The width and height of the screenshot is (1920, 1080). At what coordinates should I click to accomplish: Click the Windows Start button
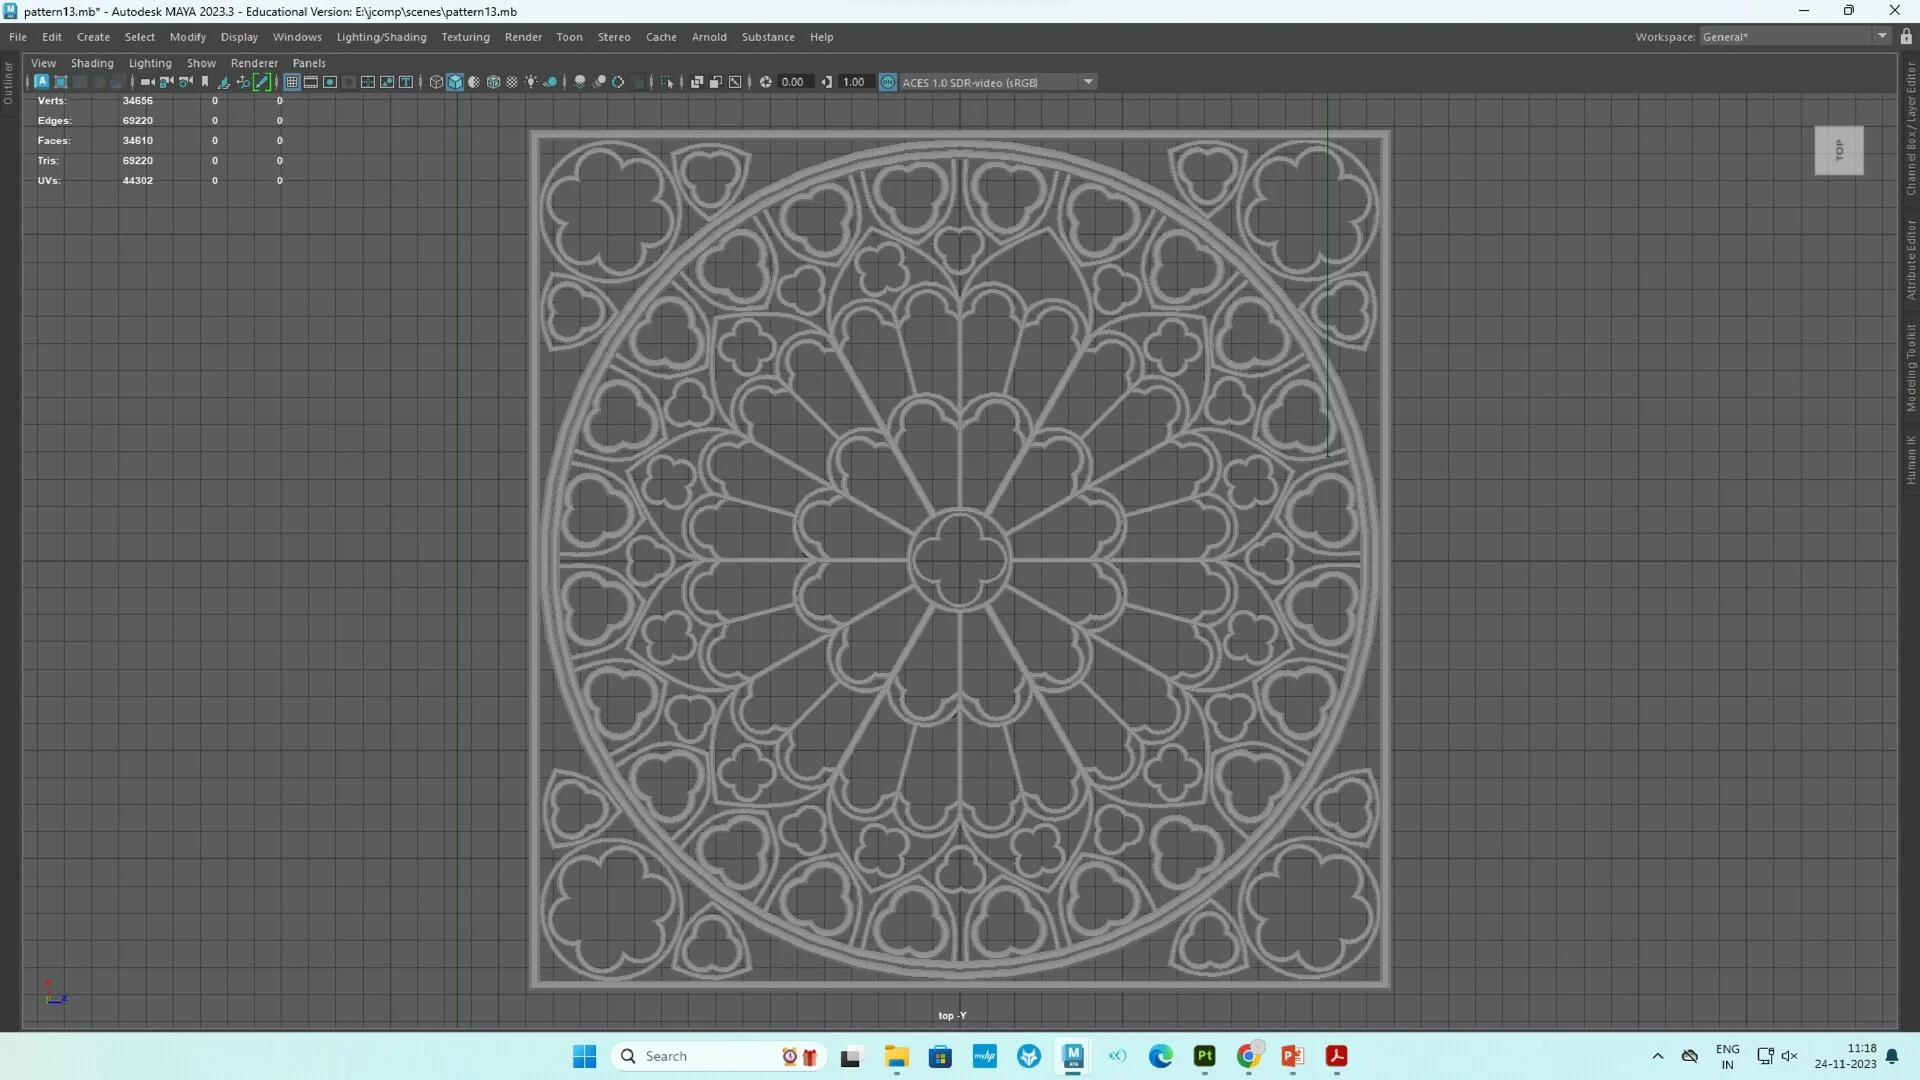[x=584, y=1056]
